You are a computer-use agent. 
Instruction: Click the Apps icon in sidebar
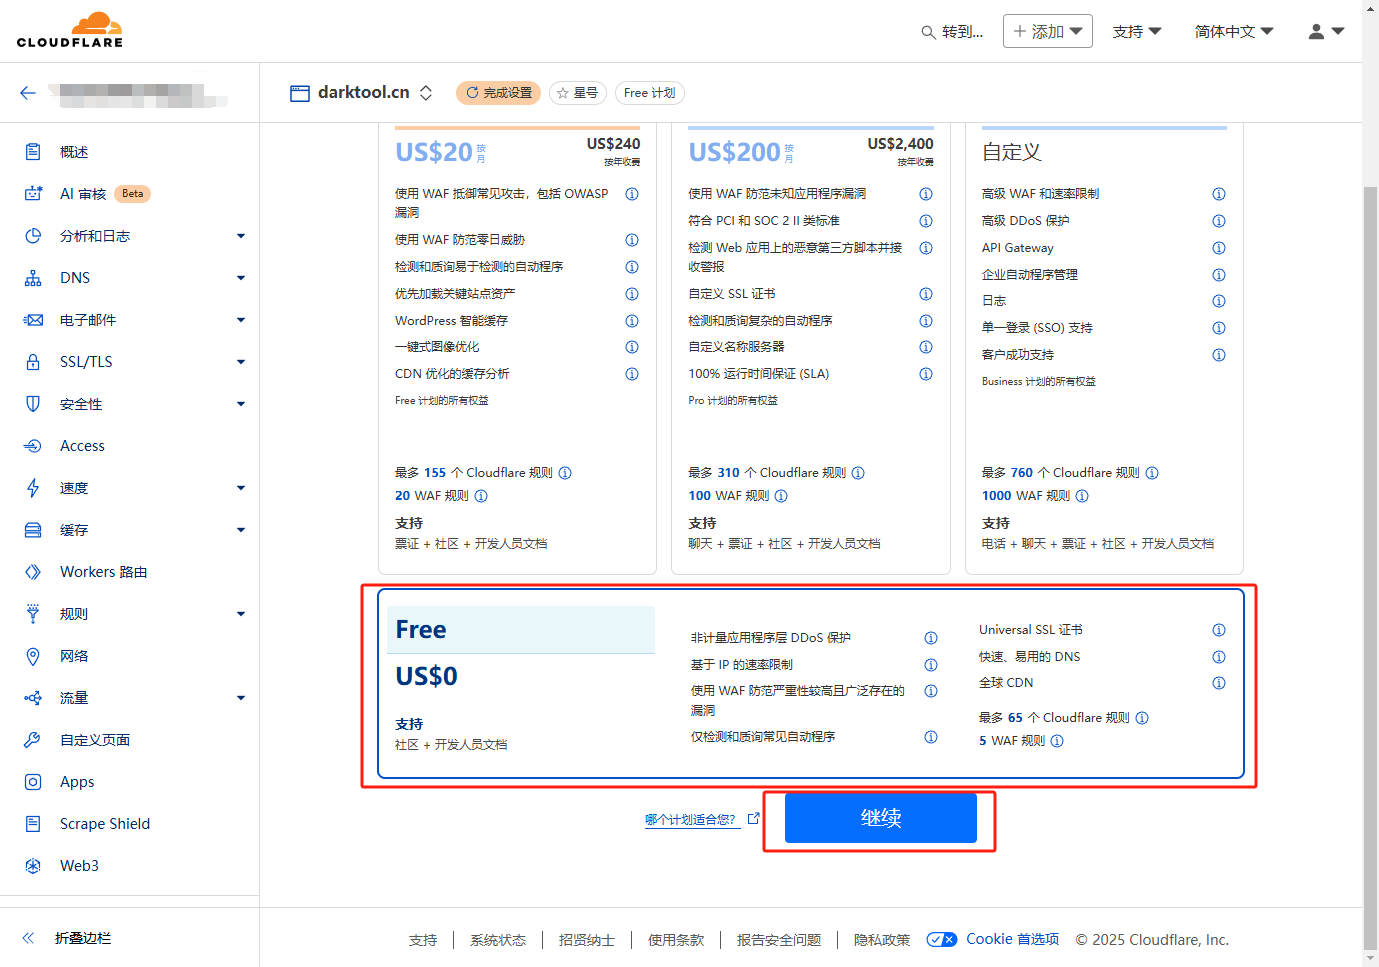[33, 782]
